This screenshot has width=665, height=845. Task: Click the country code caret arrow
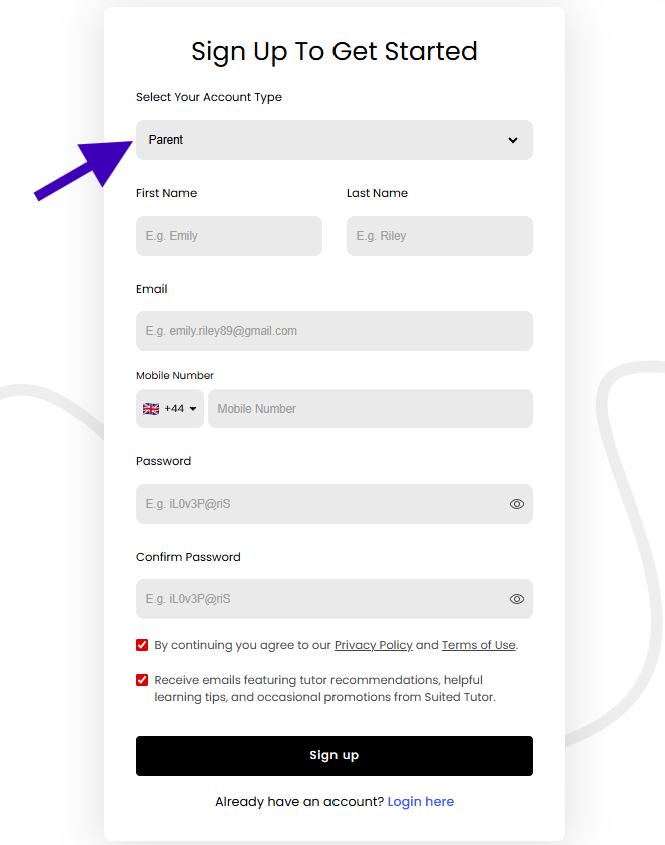pyautogui.click(x=193, y=409)
